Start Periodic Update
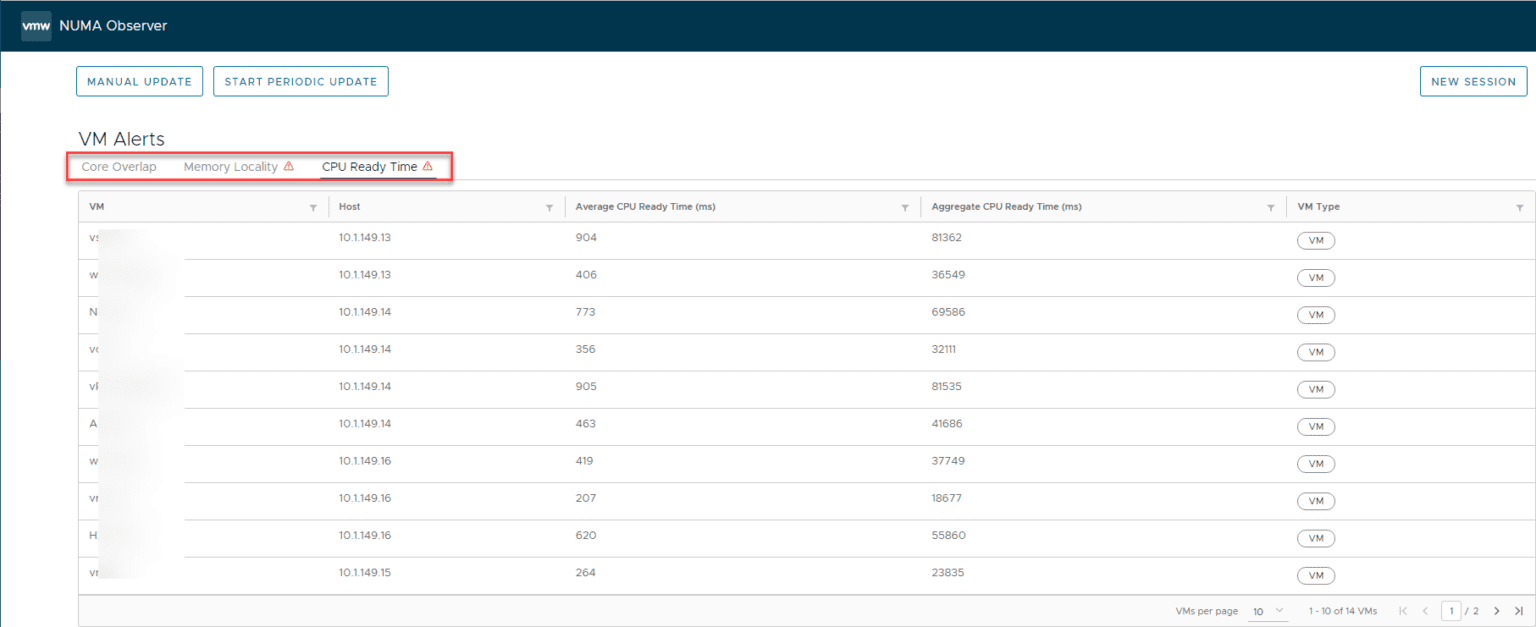 (x=300, y=81)
